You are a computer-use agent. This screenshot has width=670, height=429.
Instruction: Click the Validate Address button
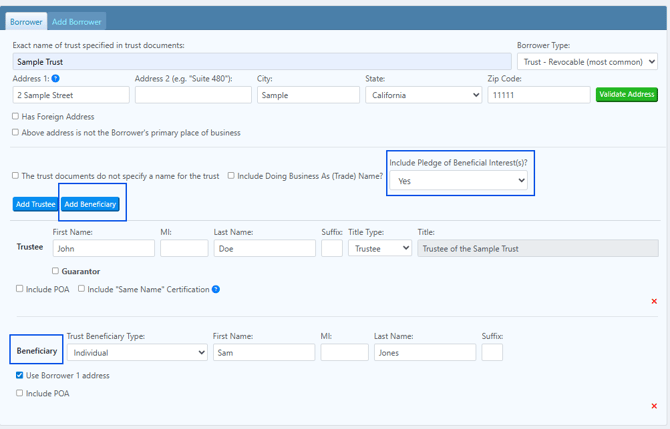point(627,94)
